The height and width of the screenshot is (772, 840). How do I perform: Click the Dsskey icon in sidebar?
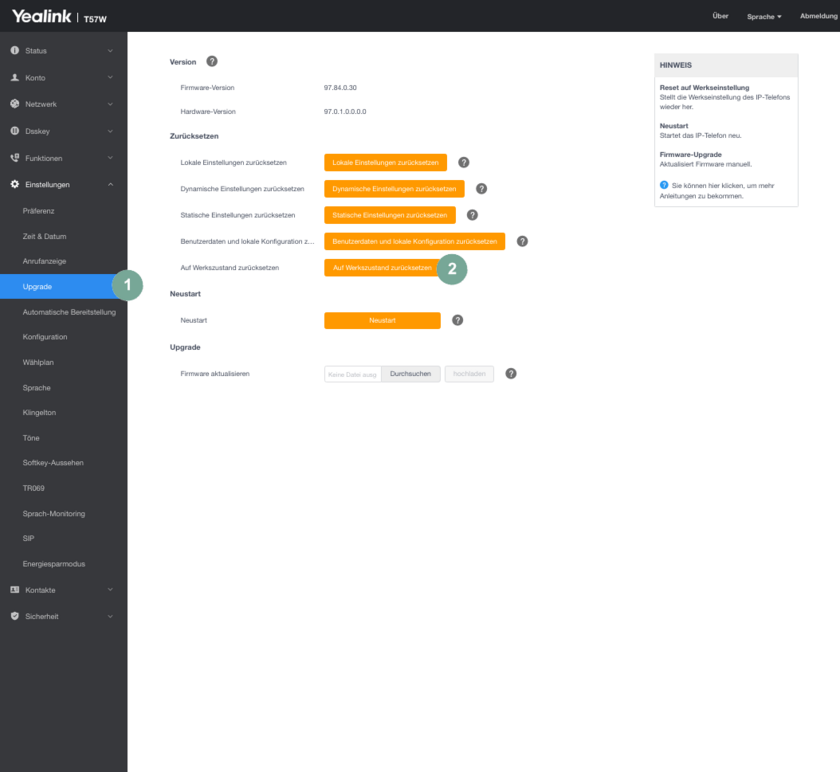coord(14,131)
